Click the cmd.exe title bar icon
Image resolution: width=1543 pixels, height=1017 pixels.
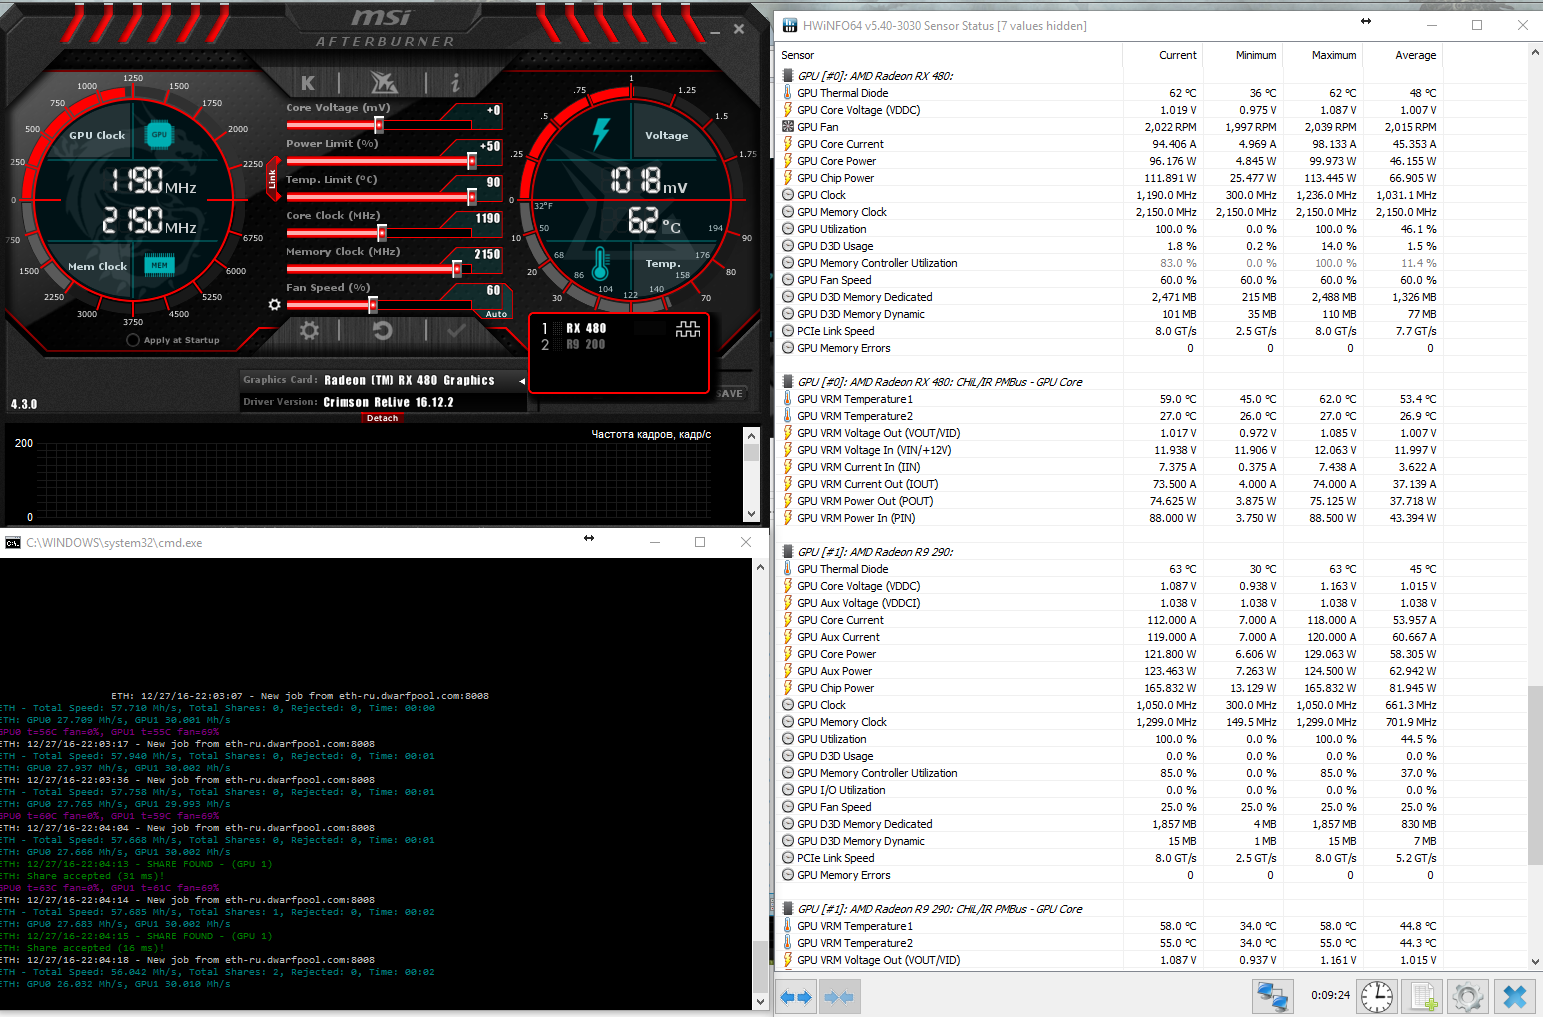coord(13,543)
